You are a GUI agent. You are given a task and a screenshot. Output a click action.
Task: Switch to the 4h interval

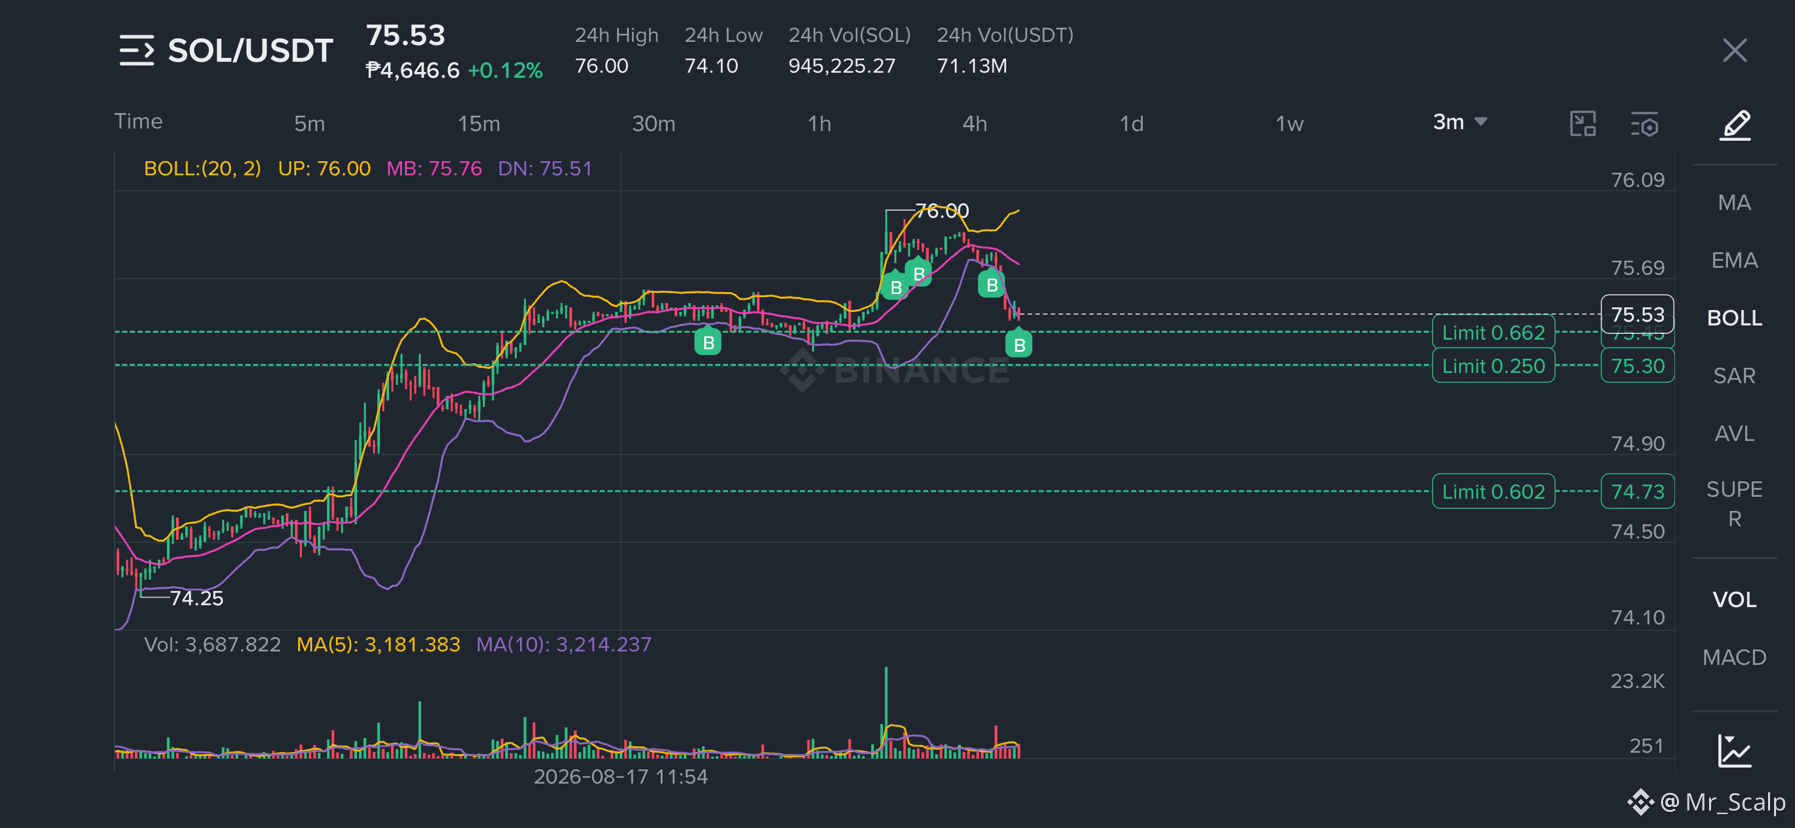[975, 123]
